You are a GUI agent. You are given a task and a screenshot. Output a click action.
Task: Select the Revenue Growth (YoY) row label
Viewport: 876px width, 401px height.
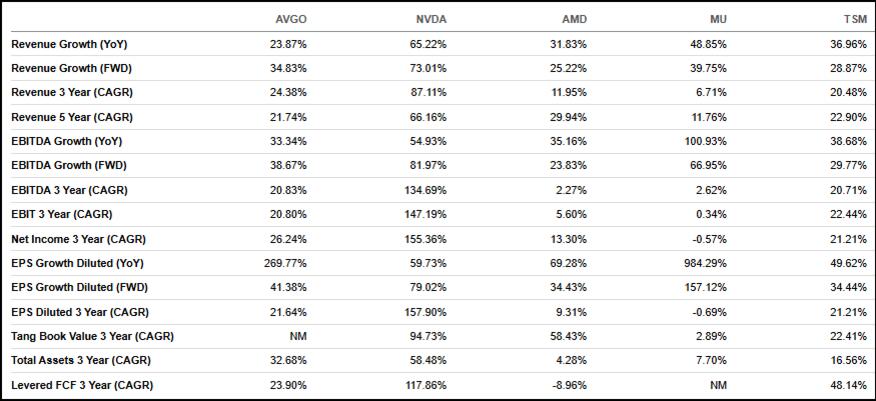pos(69,45)
